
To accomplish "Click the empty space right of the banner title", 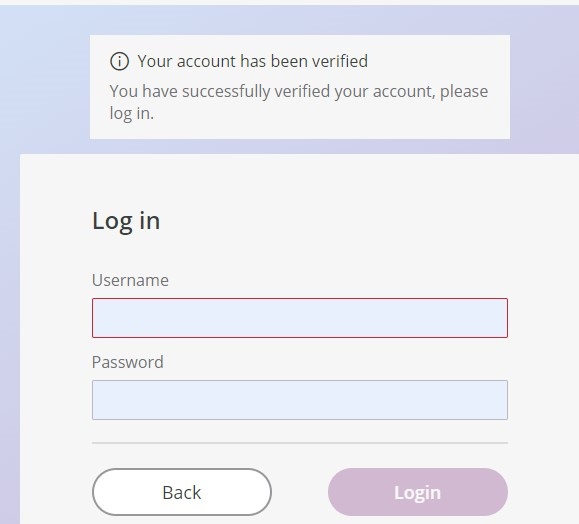I will [x=436, y=61].
